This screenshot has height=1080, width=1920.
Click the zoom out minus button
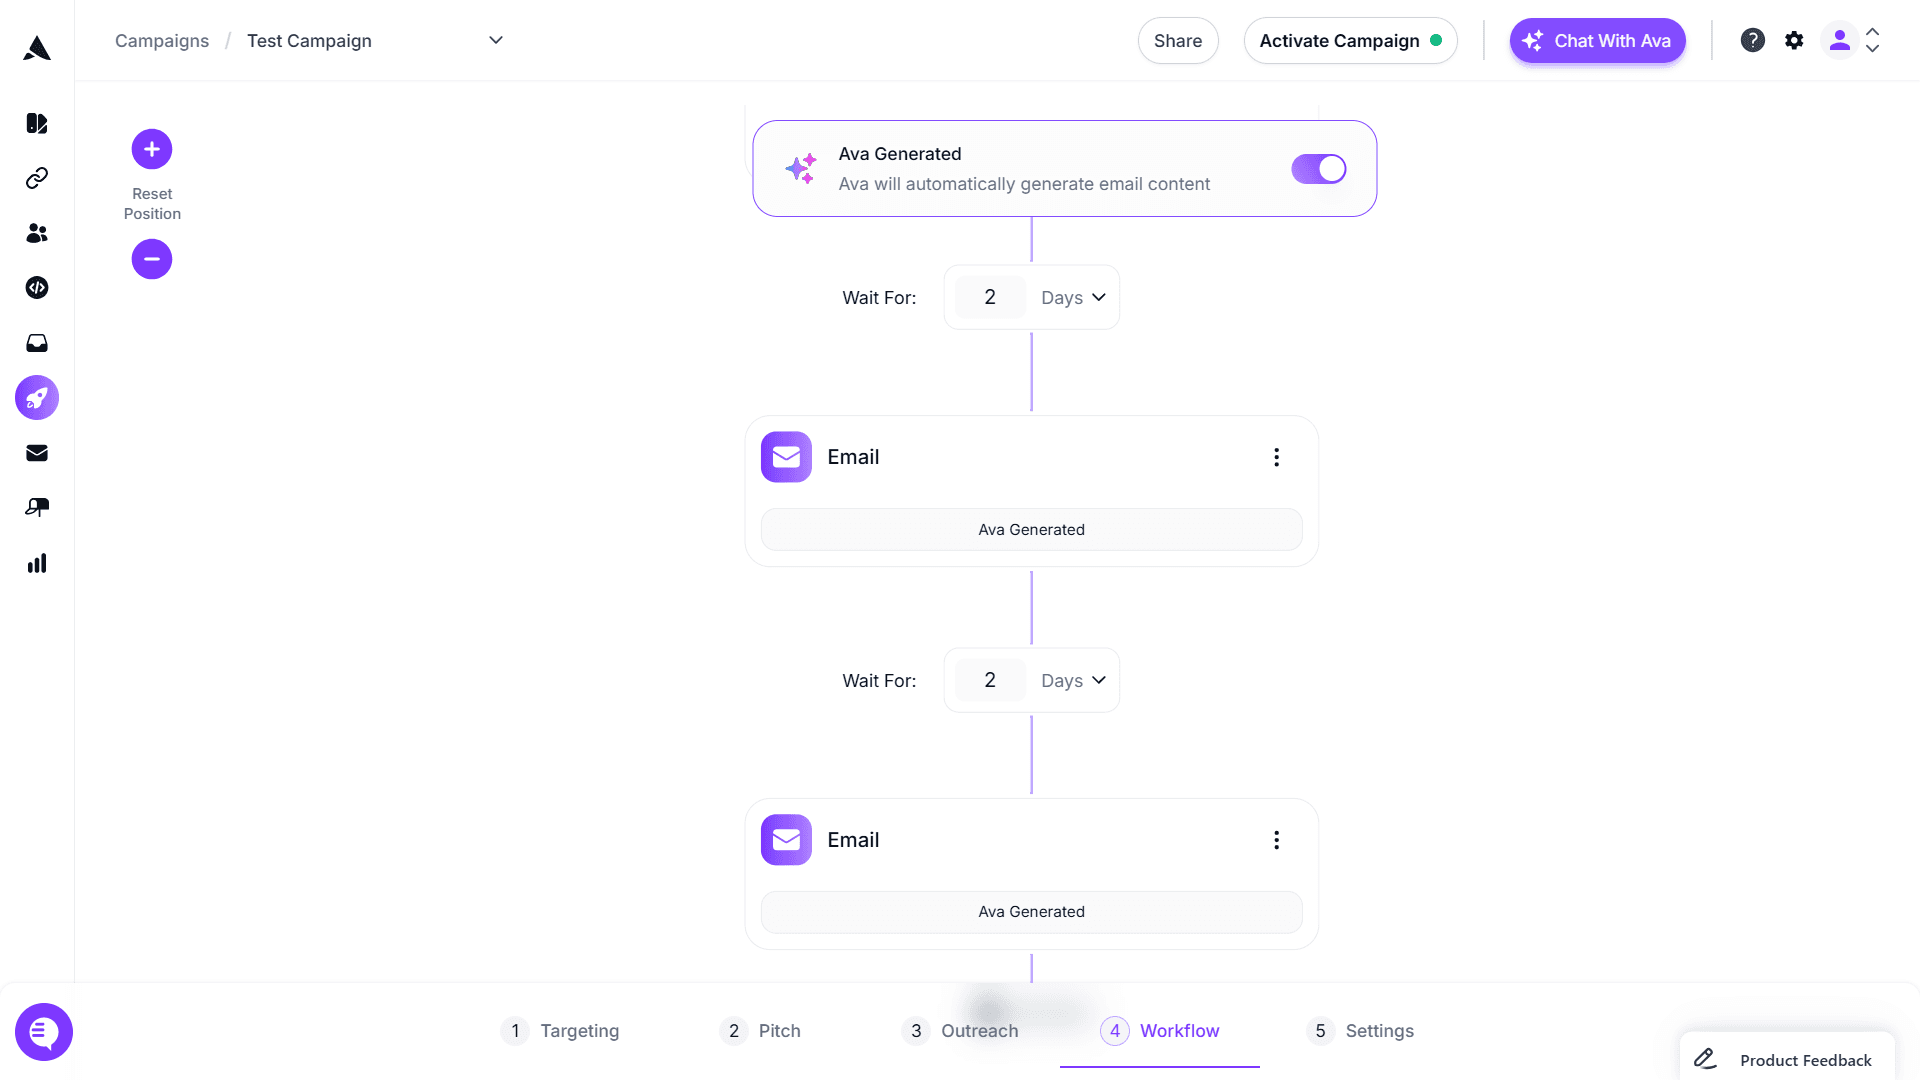coord(152,259)
